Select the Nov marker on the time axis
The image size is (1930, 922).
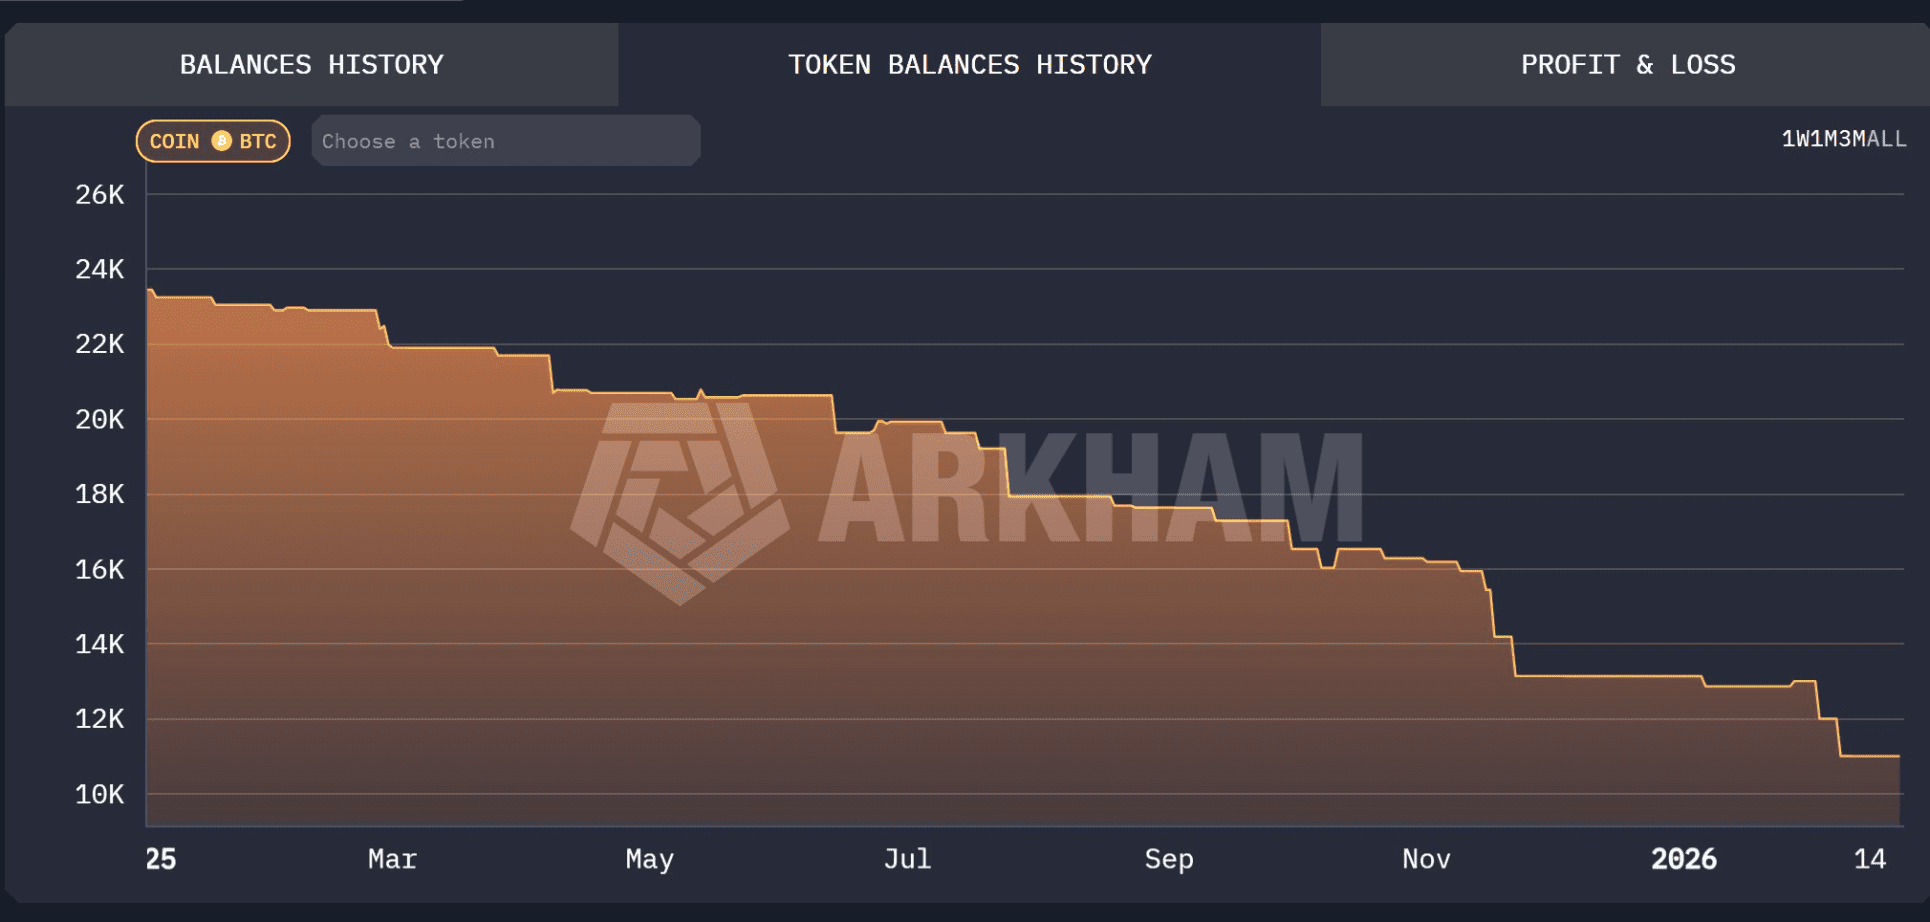tap(1426, 859)
